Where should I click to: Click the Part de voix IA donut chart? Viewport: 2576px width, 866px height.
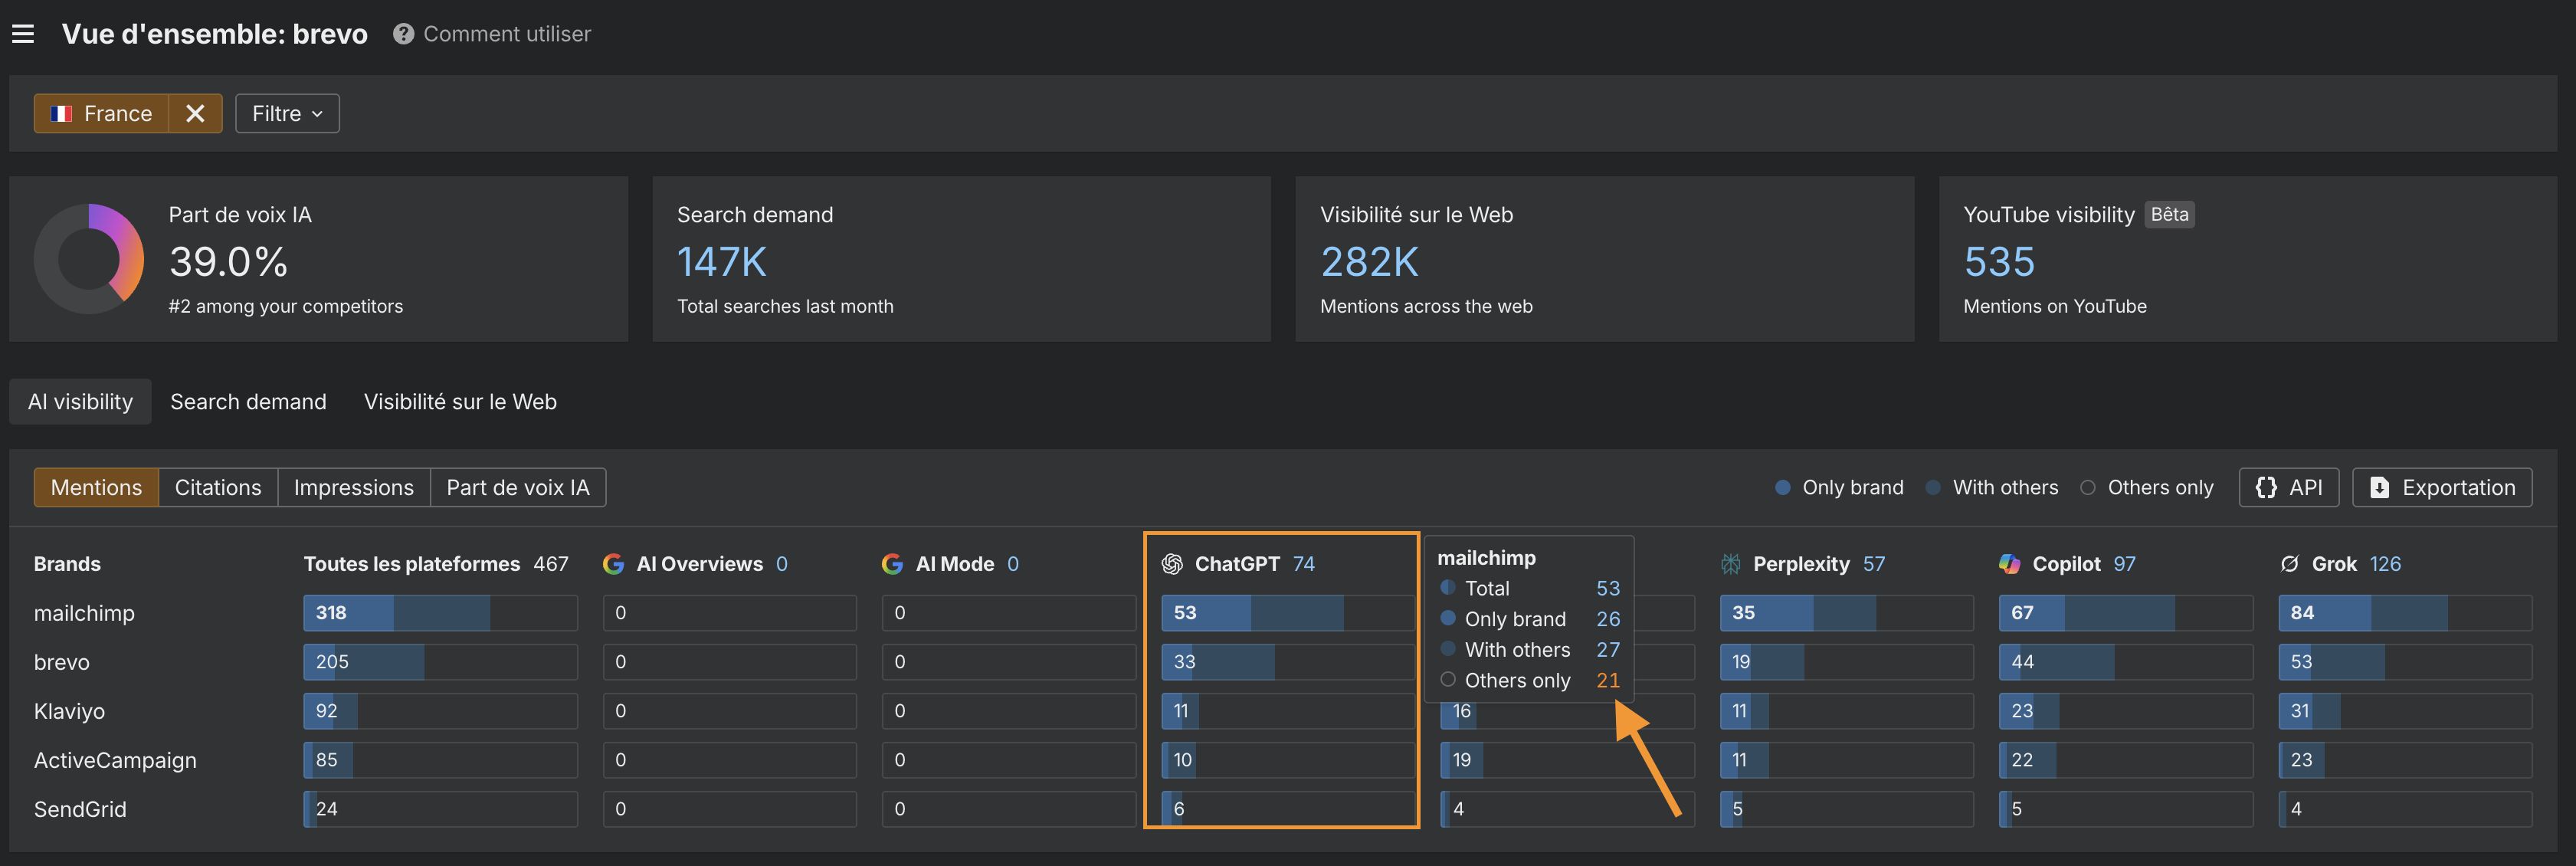coord(89,259)
